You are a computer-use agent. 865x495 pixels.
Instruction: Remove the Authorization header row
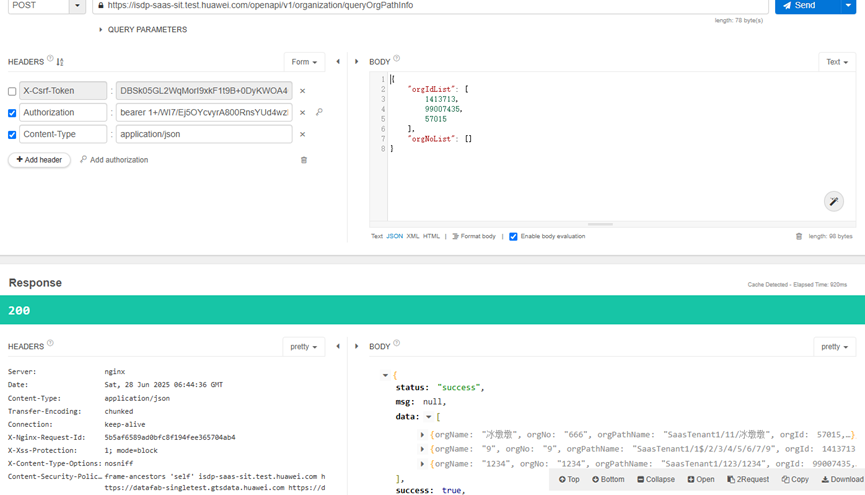pos(302,113)
